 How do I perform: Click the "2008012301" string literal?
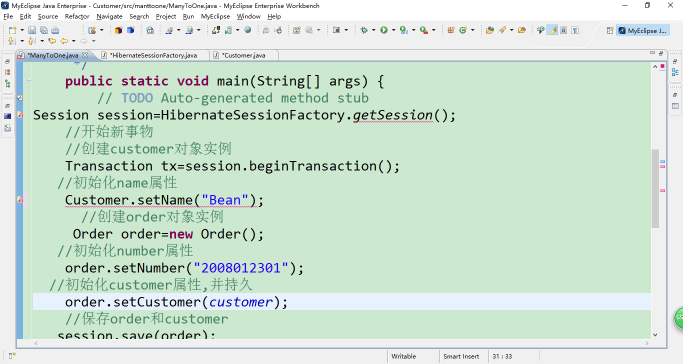(241, 268)
